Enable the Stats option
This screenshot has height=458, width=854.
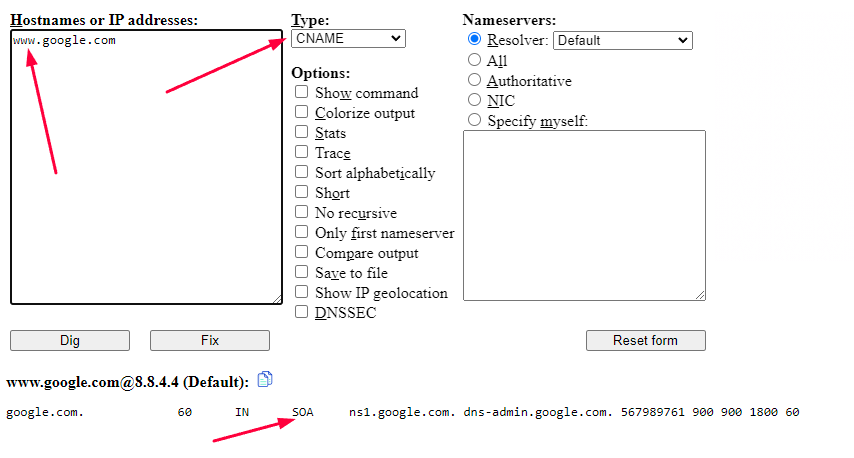[301, 132]
